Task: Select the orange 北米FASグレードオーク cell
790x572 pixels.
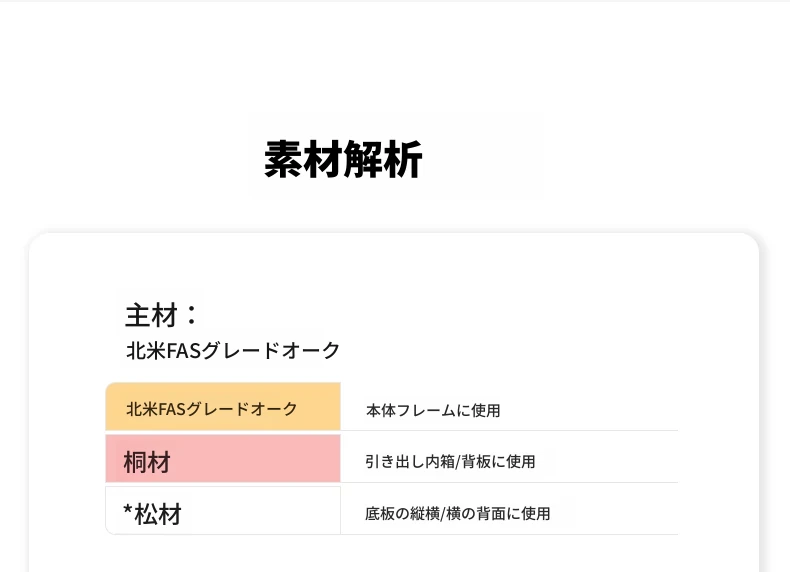Action: (223, 407)
